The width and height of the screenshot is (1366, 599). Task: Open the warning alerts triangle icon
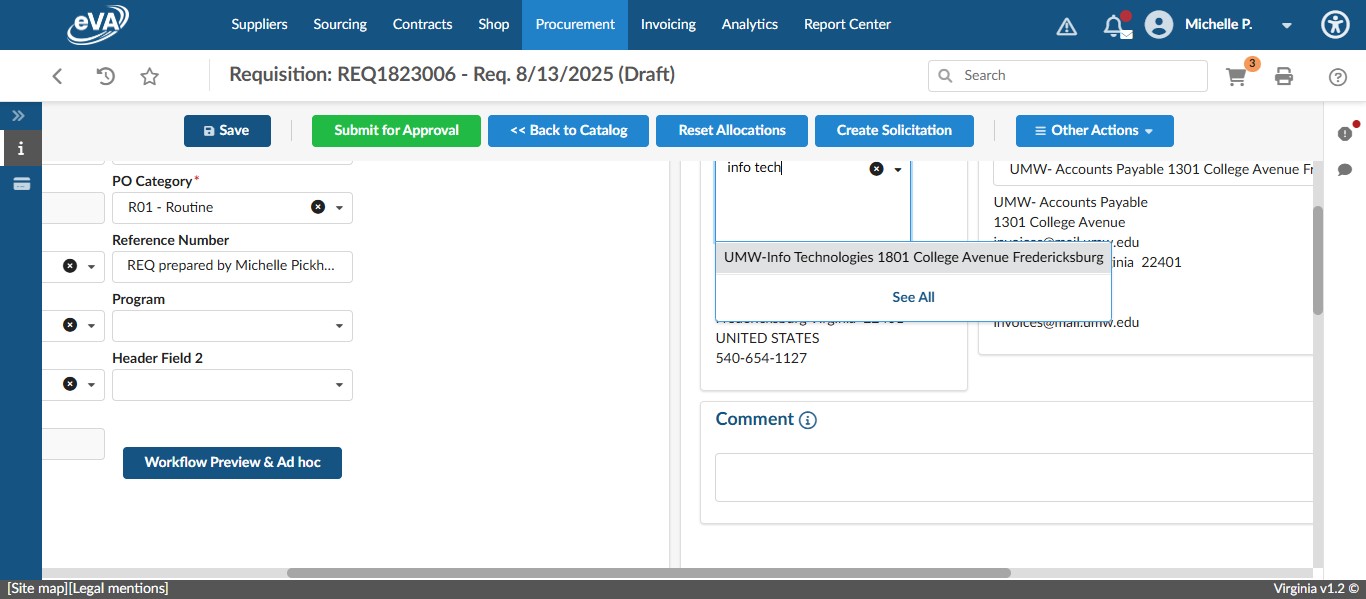1067,26
